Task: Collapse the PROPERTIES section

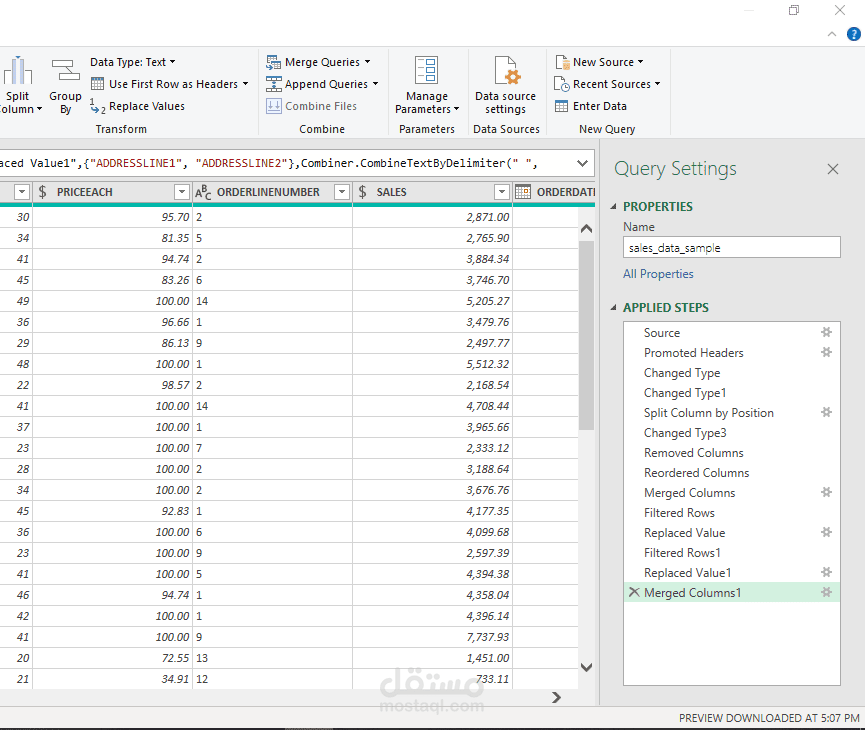Action: point(613,206)
